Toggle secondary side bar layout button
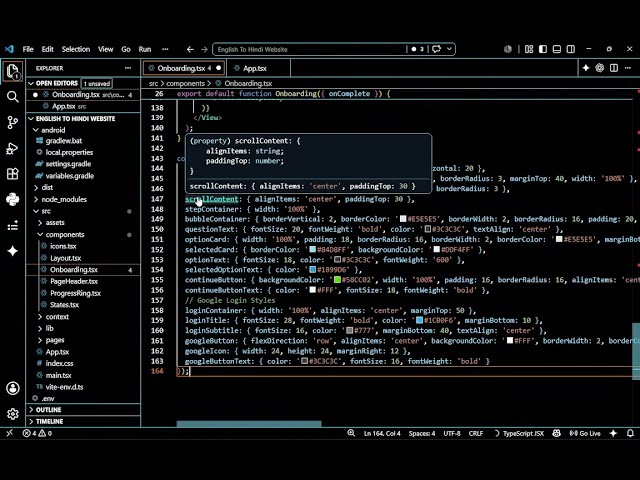The height and width of the screenshot is (480, 640). coord(571,49)
